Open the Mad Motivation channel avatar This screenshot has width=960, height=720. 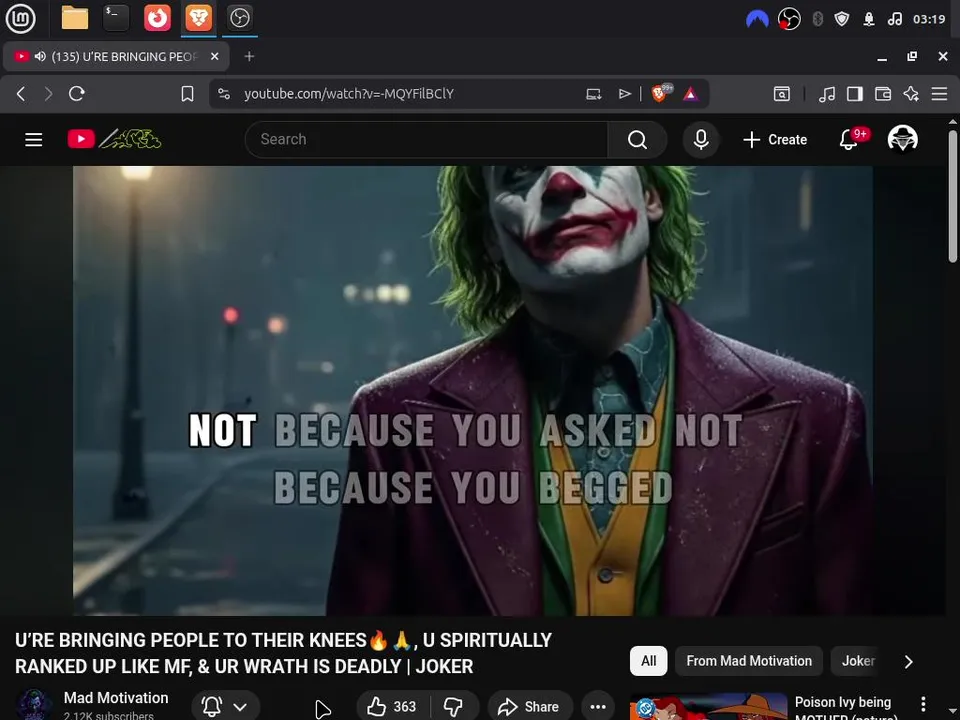34,705
